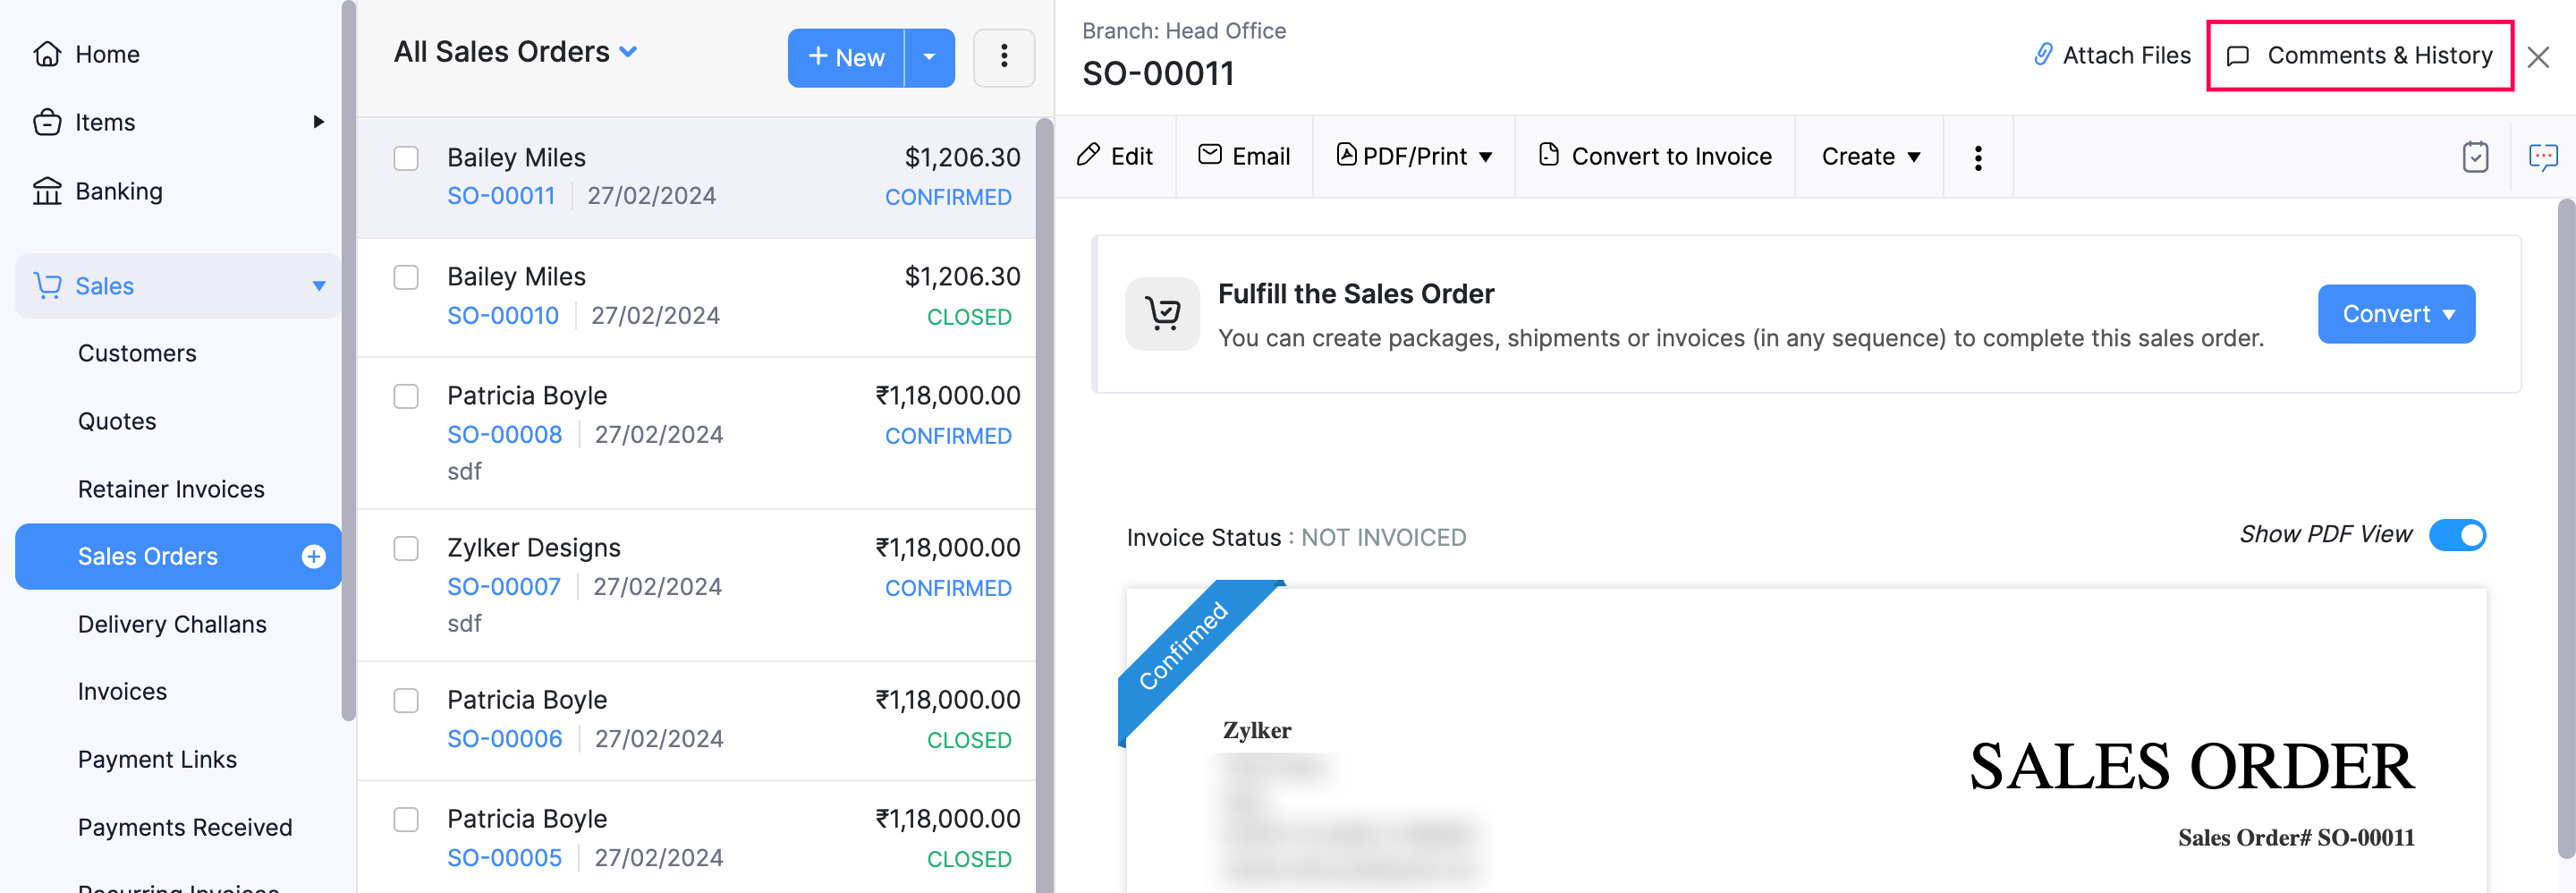
Task: Turn off Show PDF View toggle
Action: click(x=2456, y=535)
